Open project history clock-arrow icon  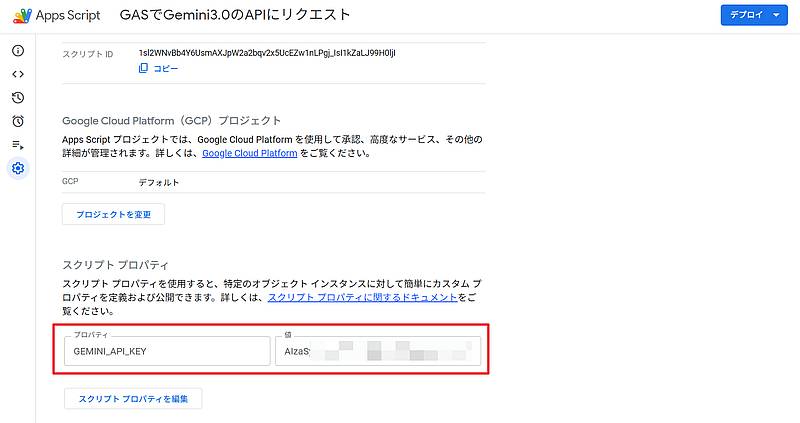pyautogui.click(x=18, y=97)
